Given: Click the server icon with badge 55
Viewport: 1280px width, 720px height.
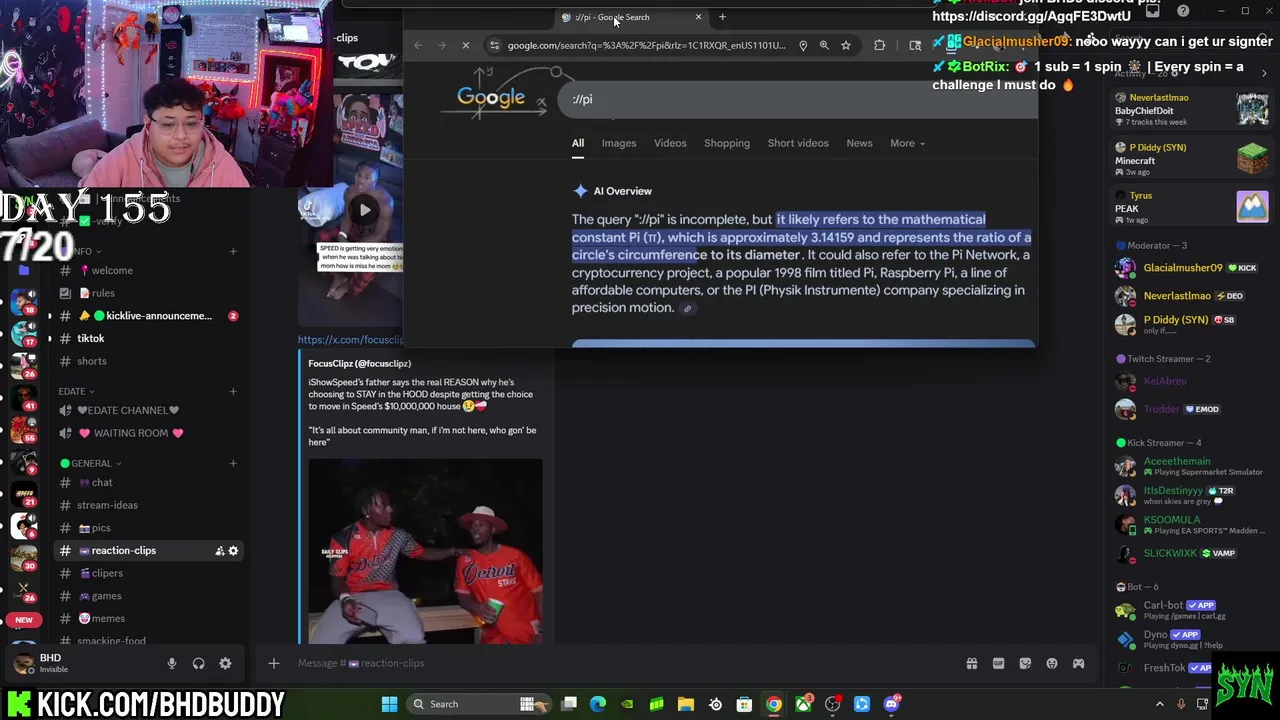Looking at the screenshot, I should 23,430.
